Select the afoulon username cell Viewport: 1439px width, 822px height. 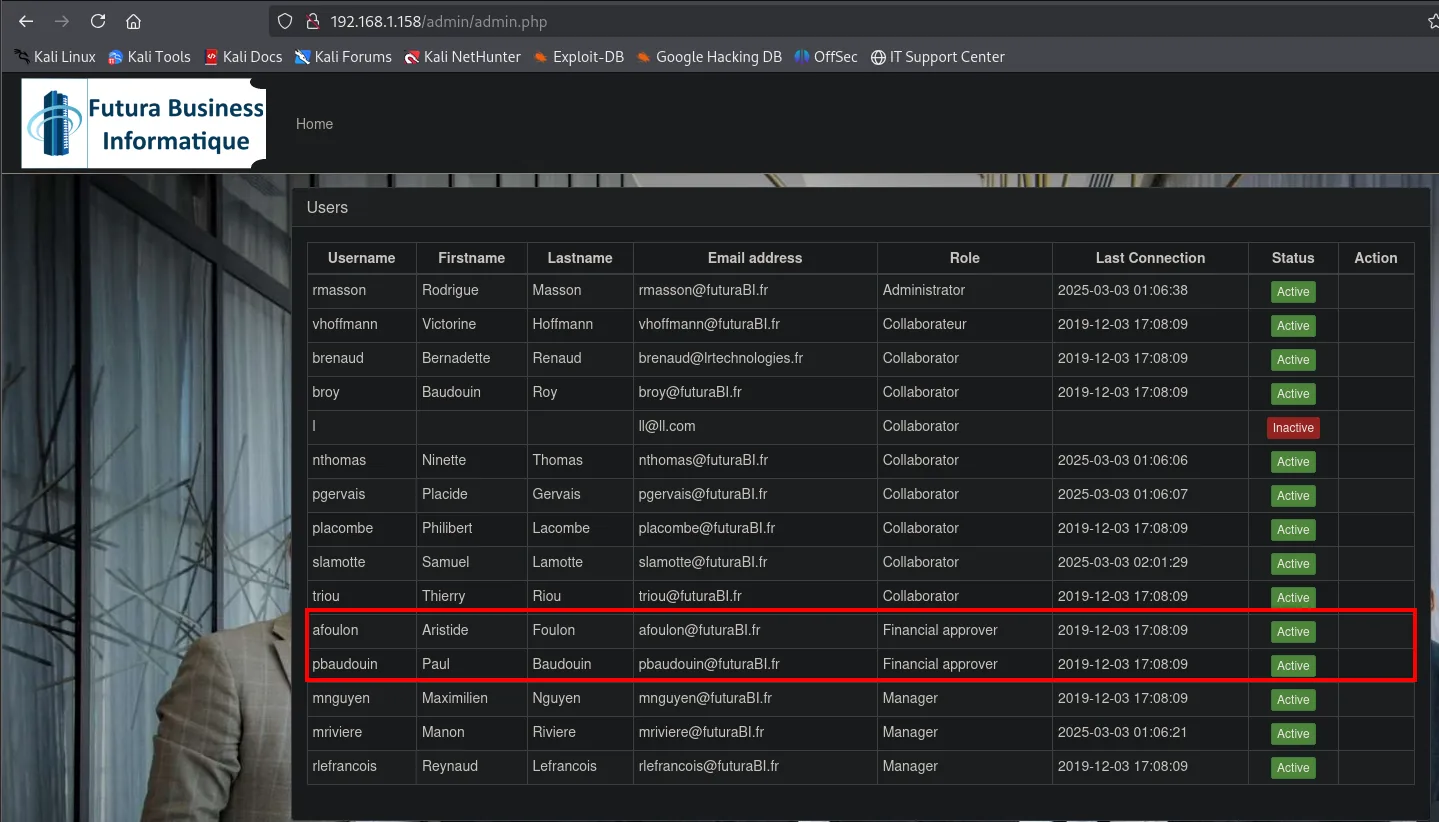point(362,630)
